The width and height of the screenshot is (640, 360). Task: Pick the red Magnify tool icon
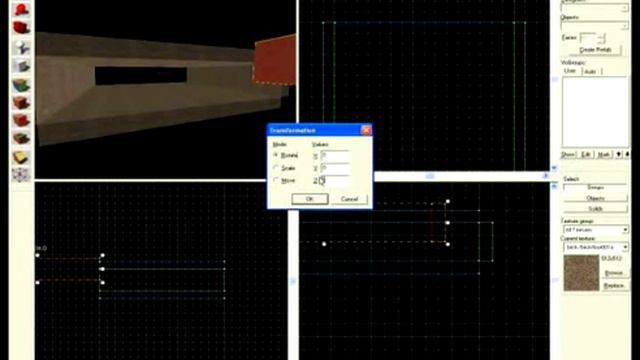21,28
